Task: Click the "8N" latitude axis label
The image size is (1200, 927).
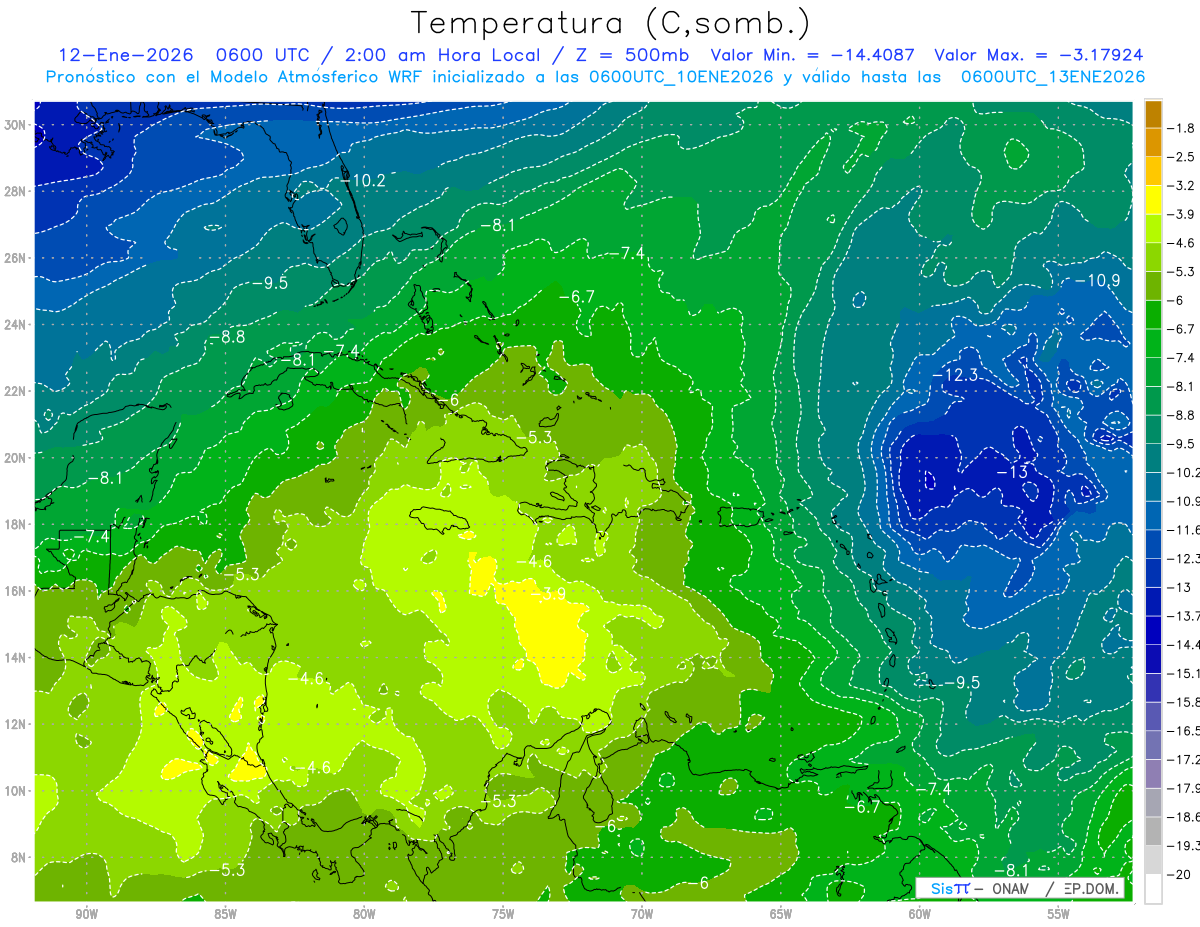Action: tap(19, 857)
